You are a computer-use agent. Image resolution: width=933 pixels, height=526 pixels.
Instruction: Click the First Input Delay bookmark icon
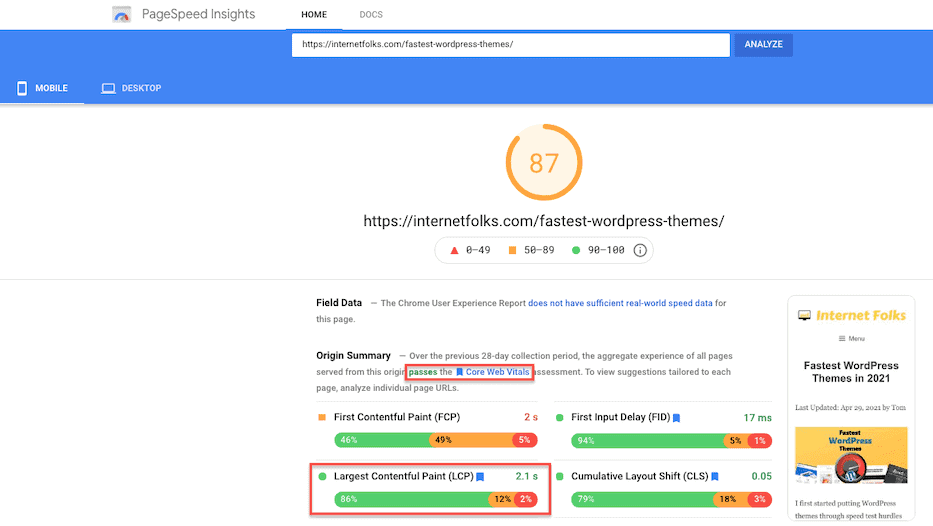tap(676, 418)
